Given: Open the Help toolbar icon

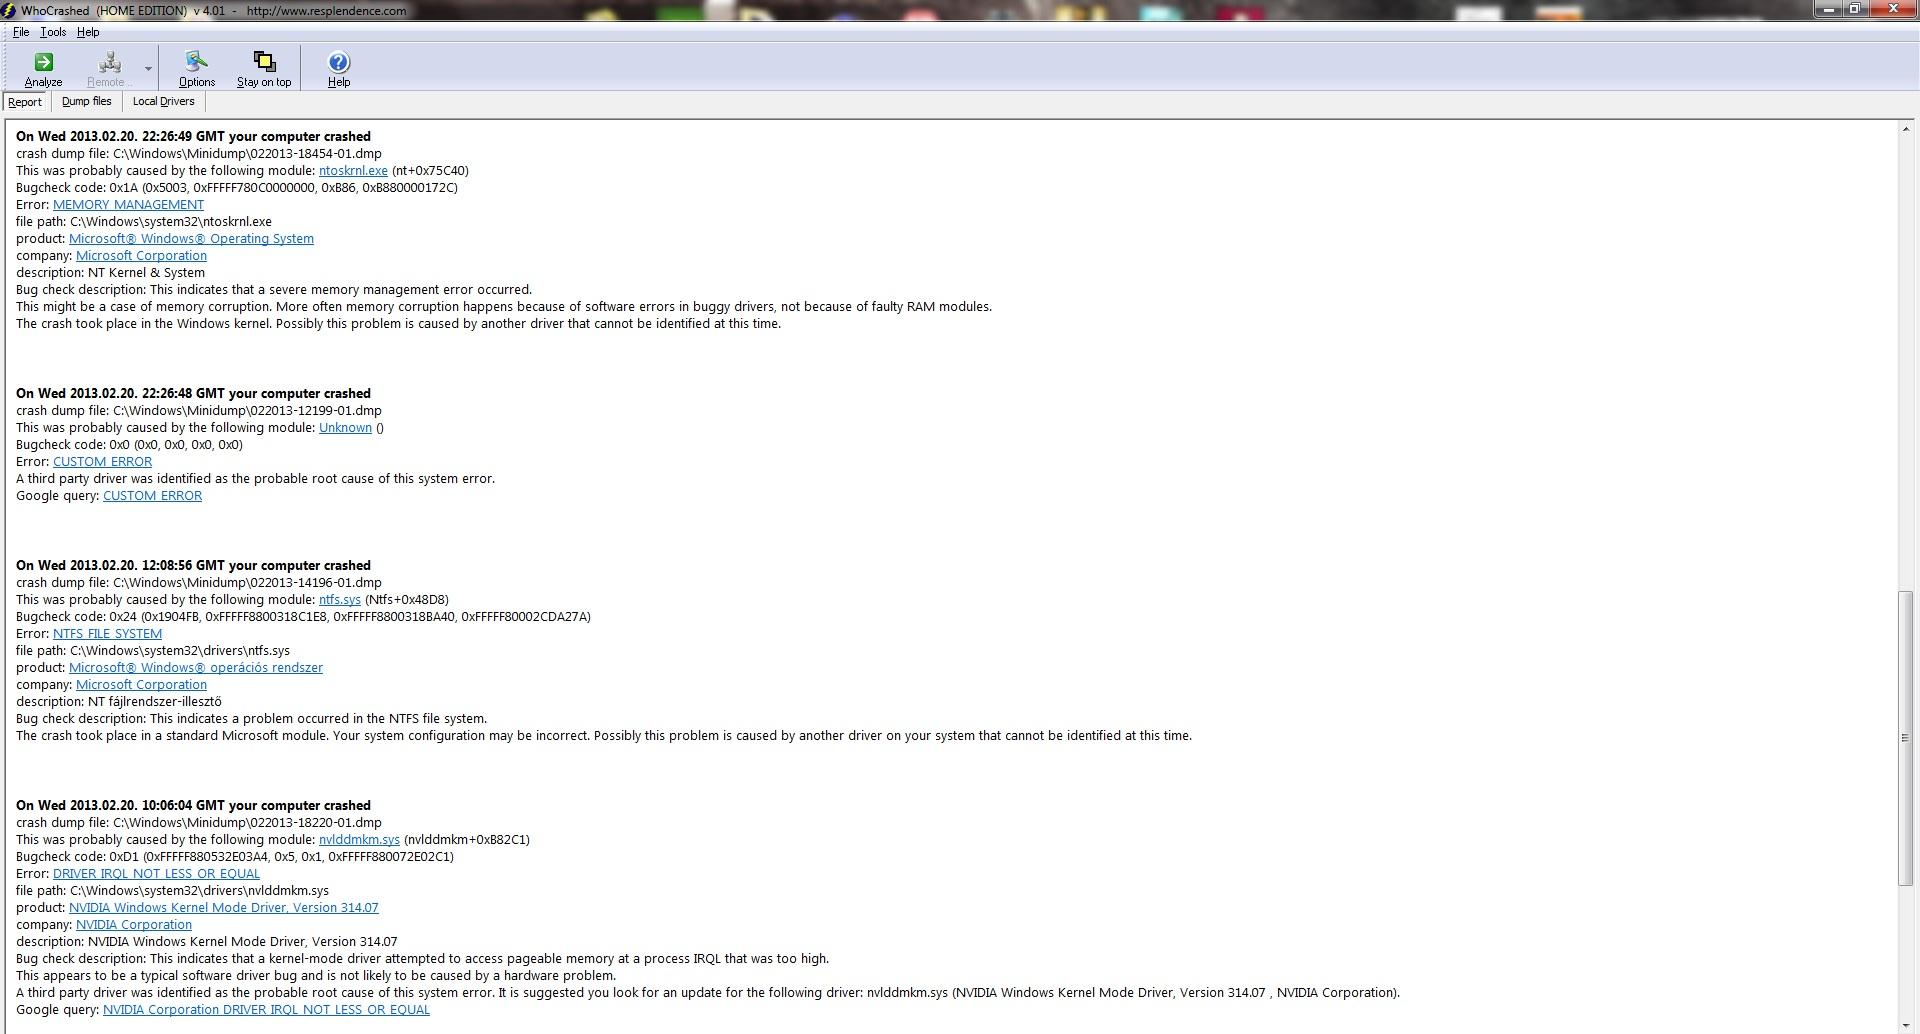Looking at the screenshot, I should (339, 69).
